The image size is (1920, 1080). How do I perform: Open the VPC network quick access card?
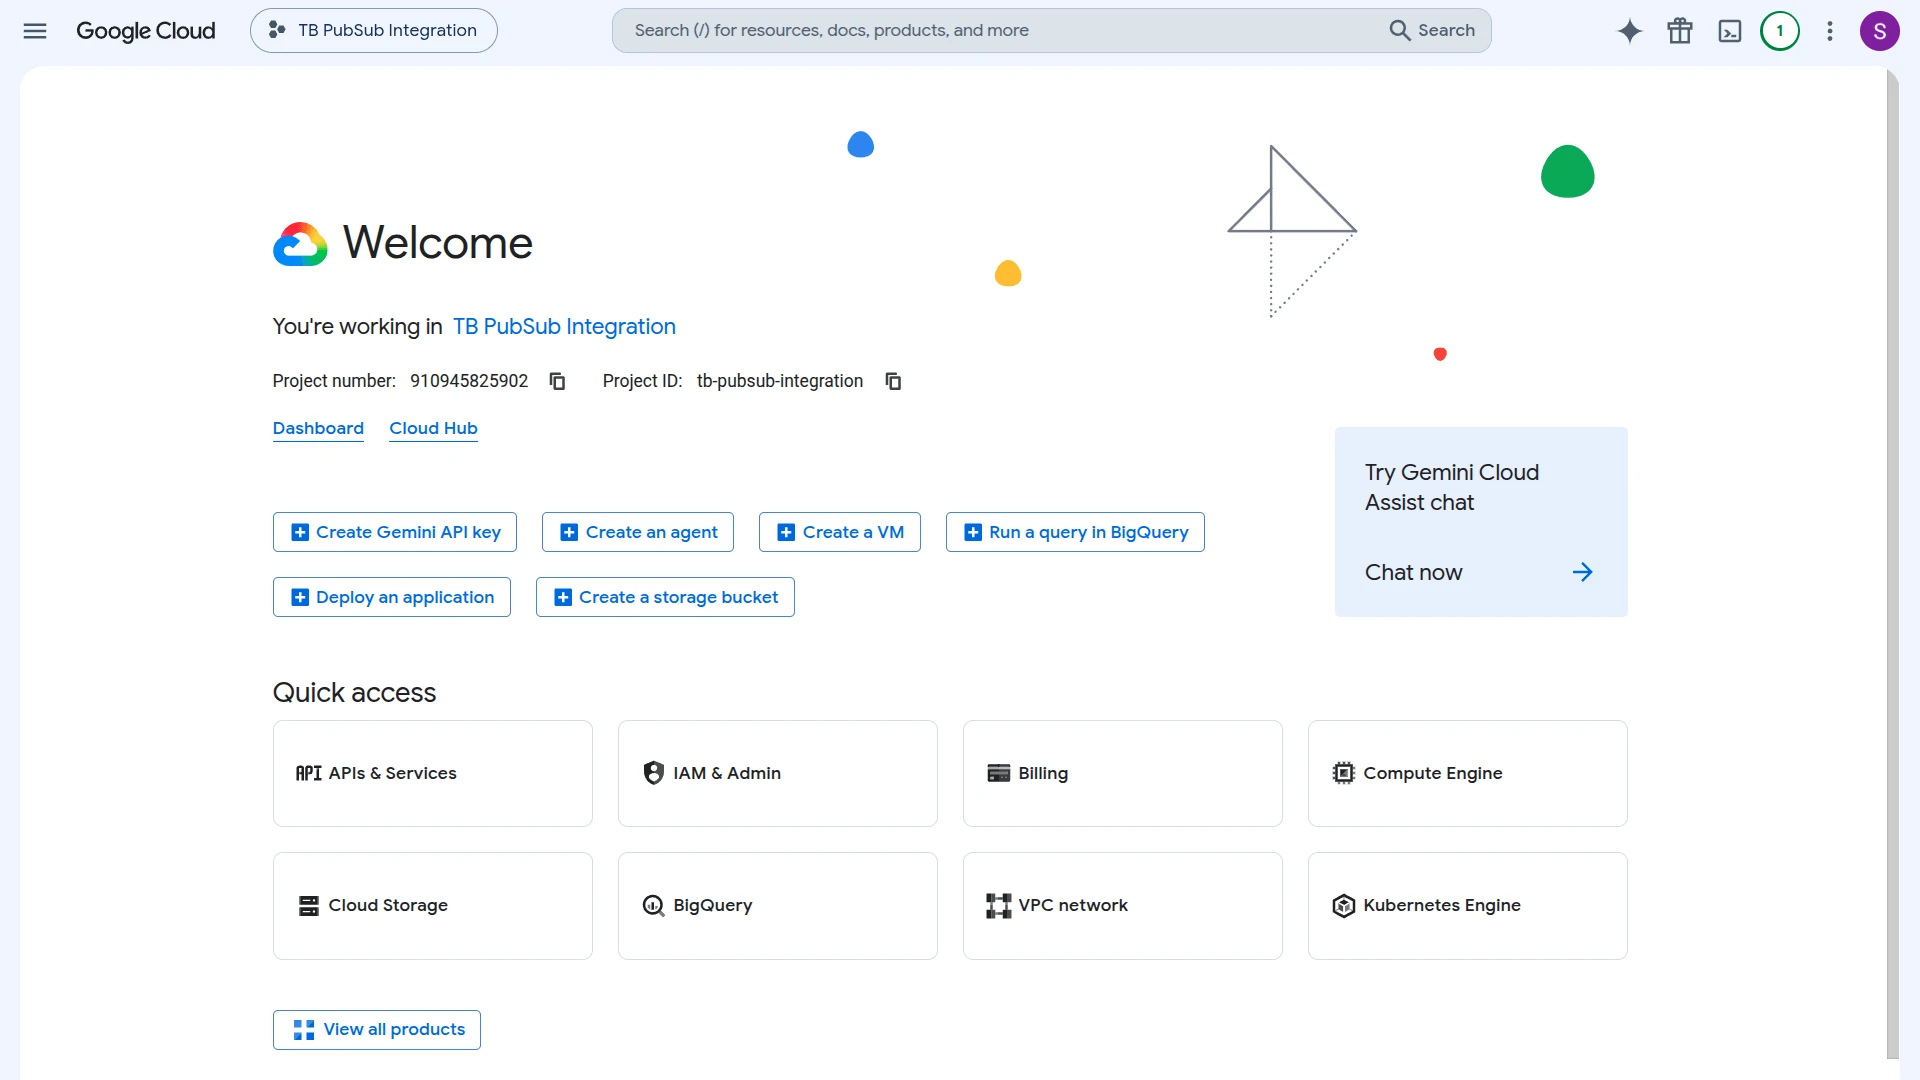coord(1123,906)
